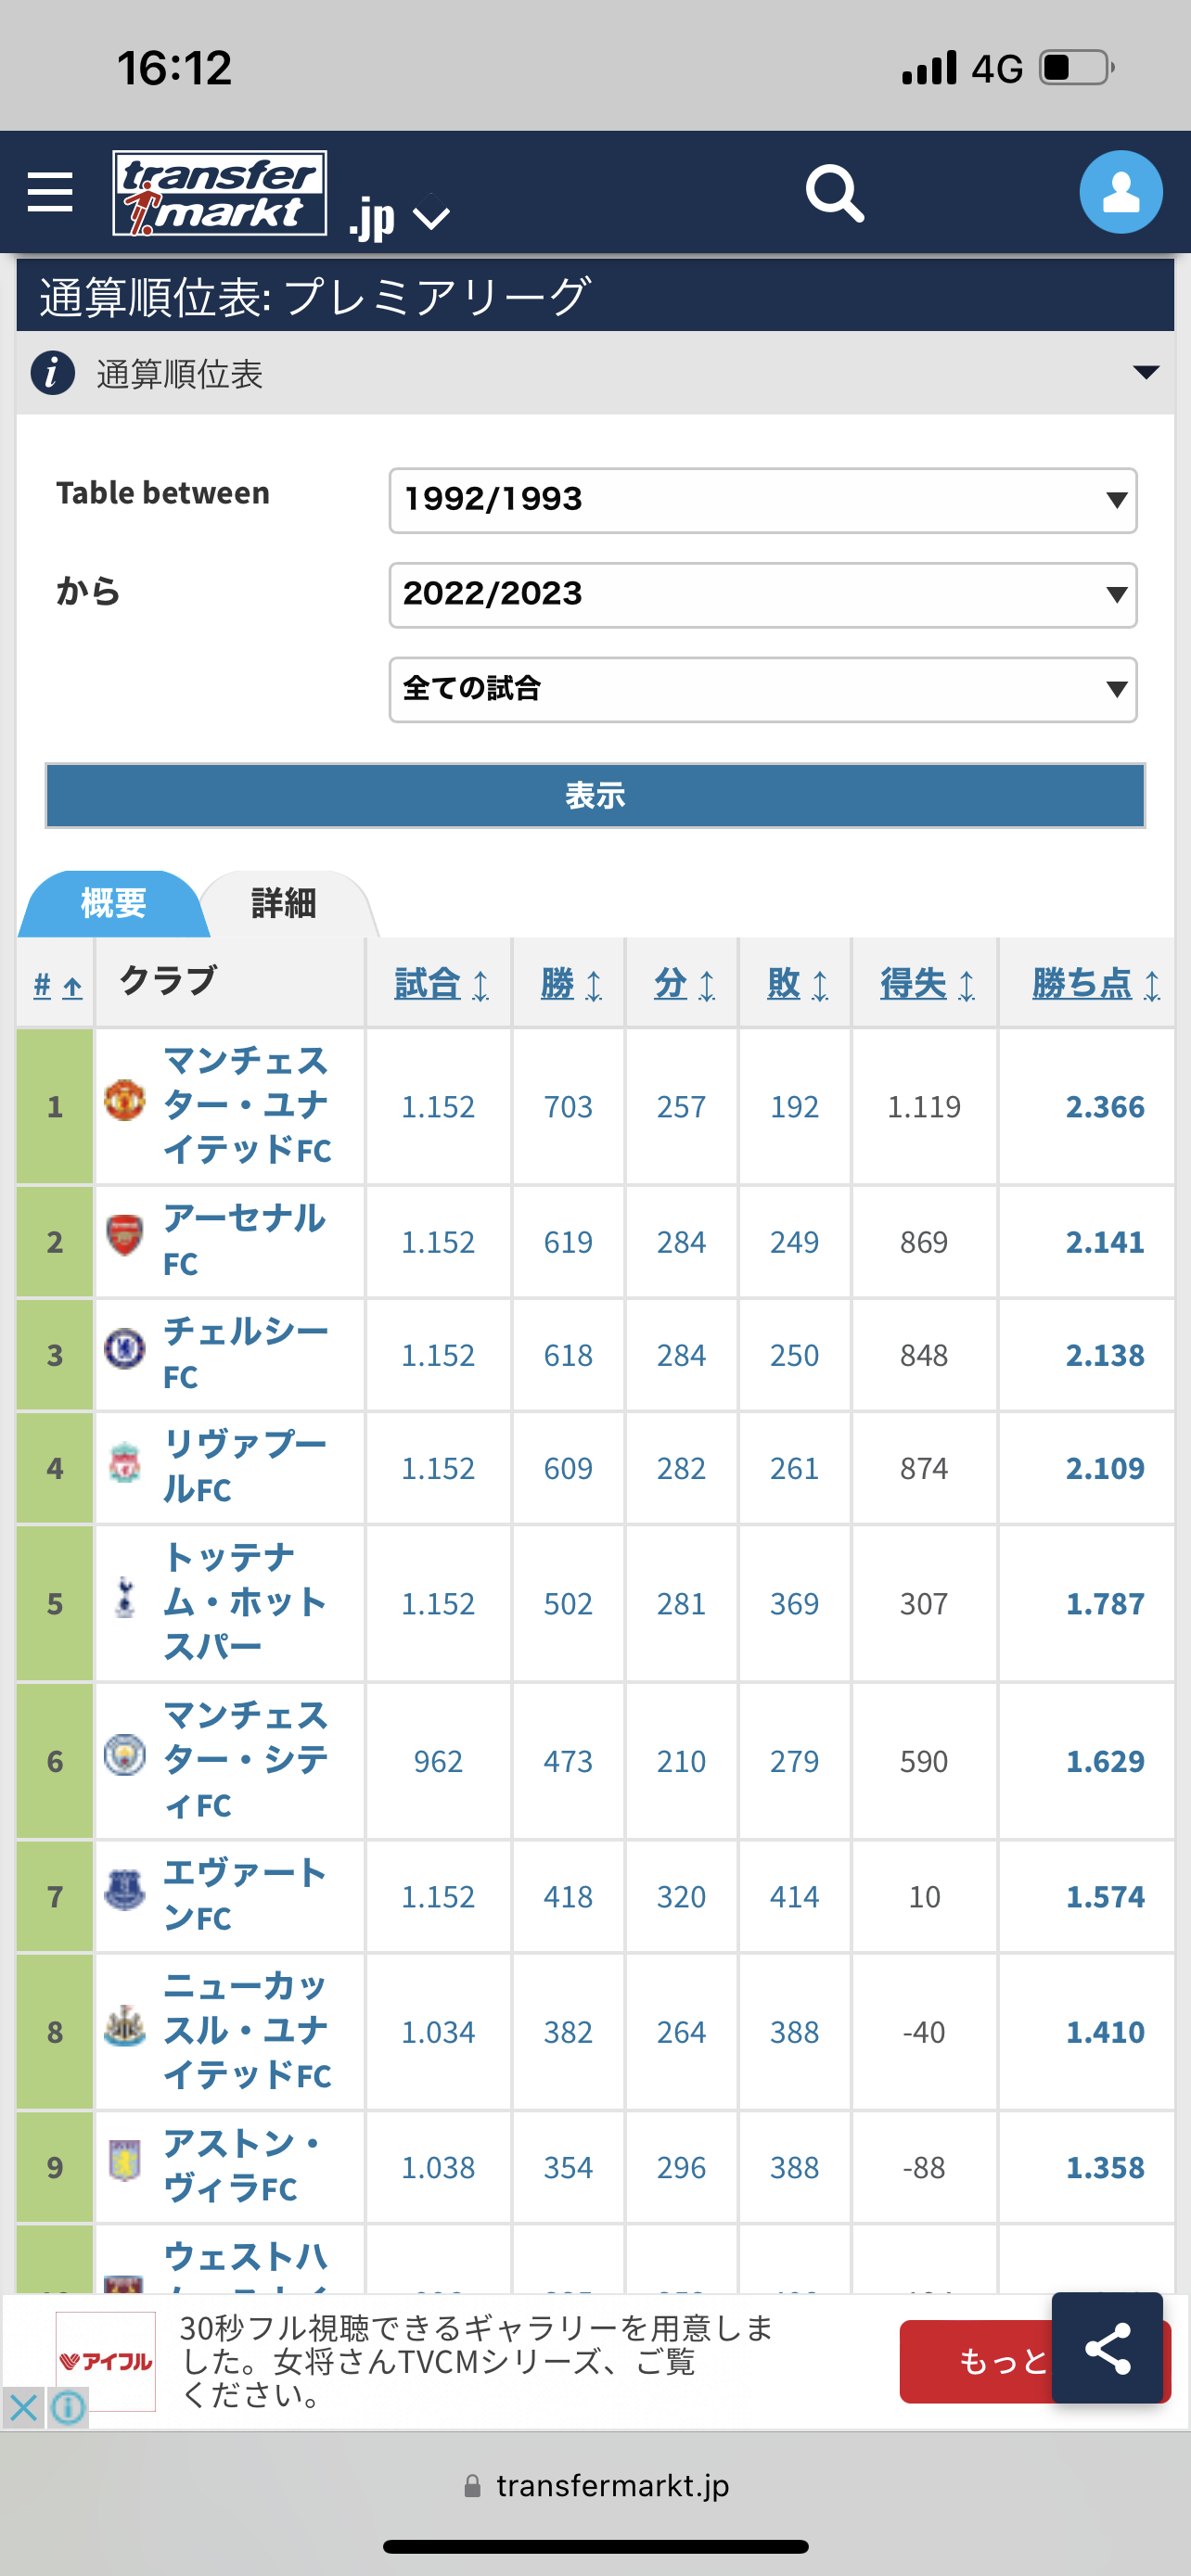Click the Manchester United club crest
This screenshot has height=2576, width=1191.
[125, 1100]
